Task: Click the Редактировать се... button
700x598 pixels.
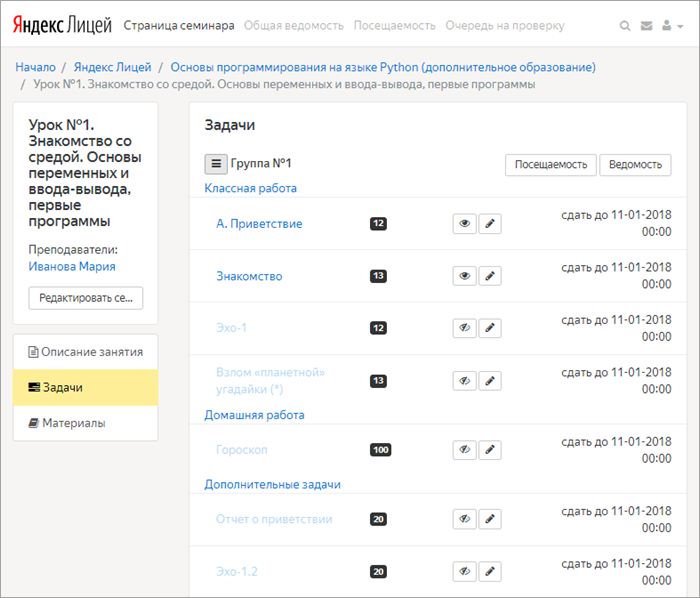Action: (x=86, y=298)
